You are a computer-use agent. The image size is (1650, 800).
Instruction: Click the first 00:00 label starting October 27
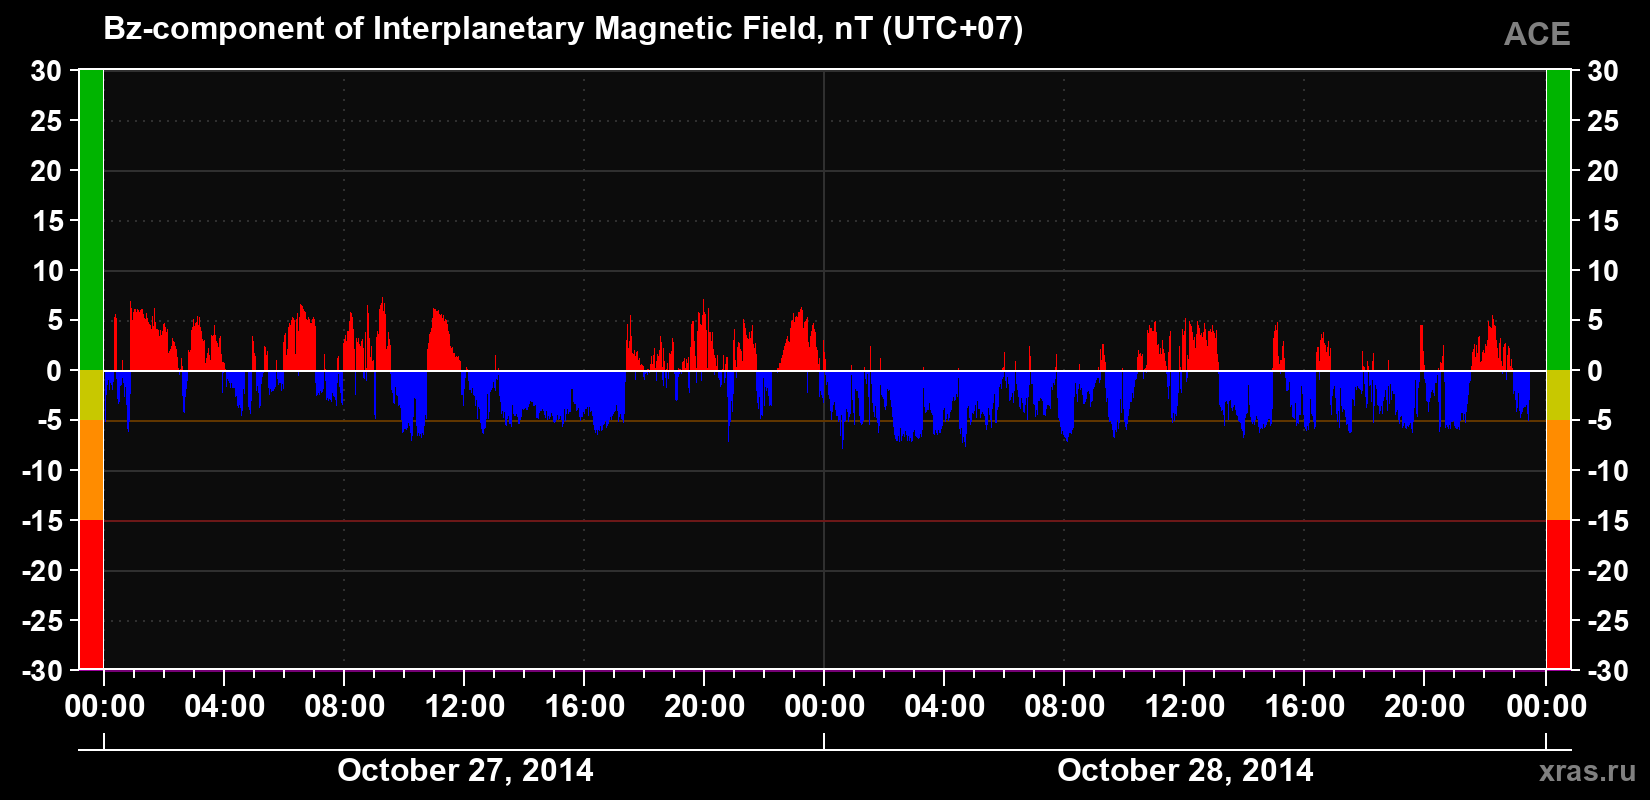(x=105, y=707)
